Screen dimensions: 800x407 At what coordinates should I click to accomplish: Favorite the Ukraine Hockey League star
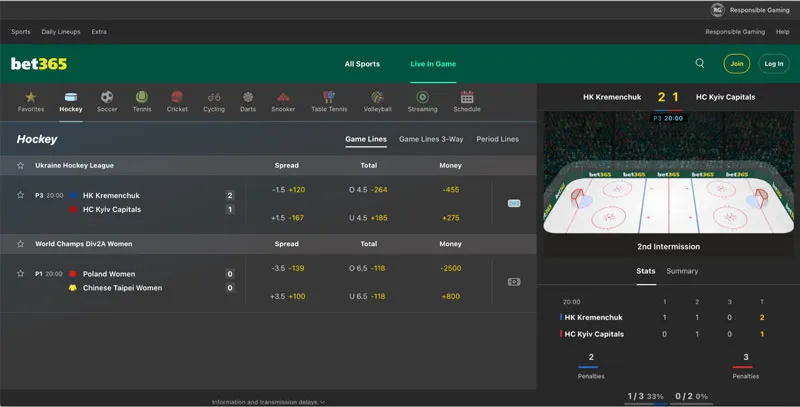click(20, 165)
